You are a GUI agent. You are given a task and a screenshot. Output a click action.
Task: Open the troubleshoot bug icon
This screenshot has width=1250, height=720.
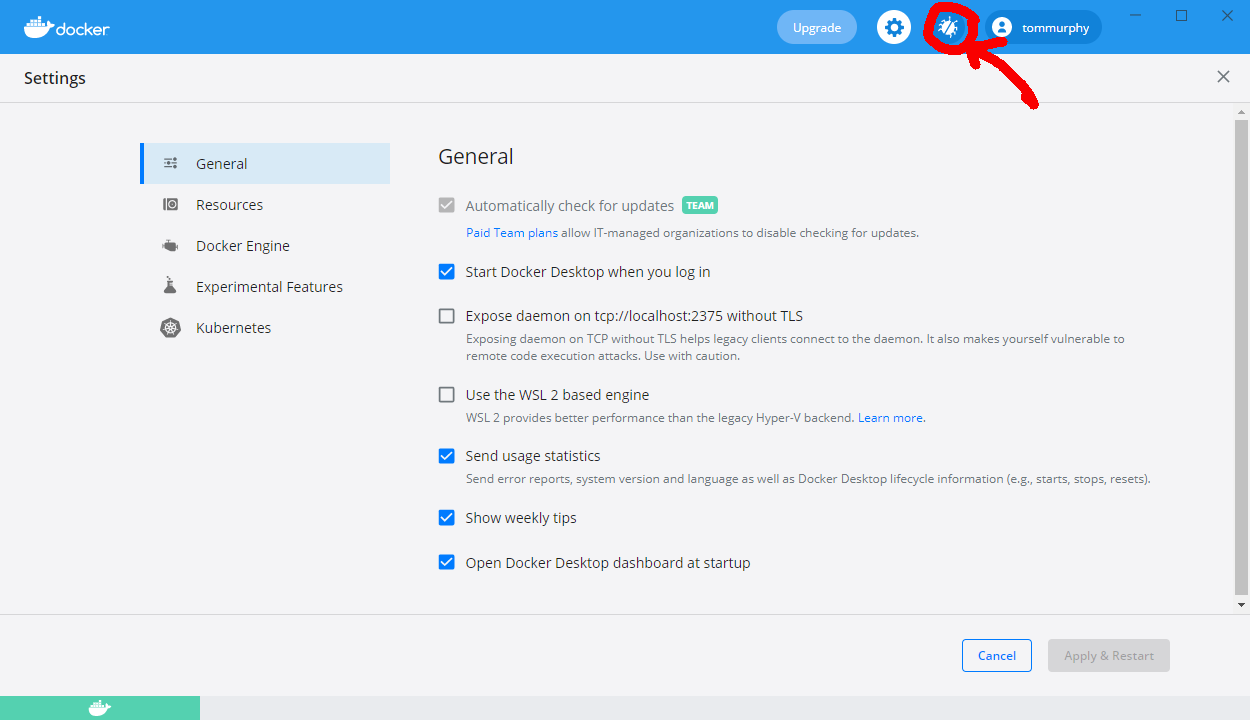947,28
